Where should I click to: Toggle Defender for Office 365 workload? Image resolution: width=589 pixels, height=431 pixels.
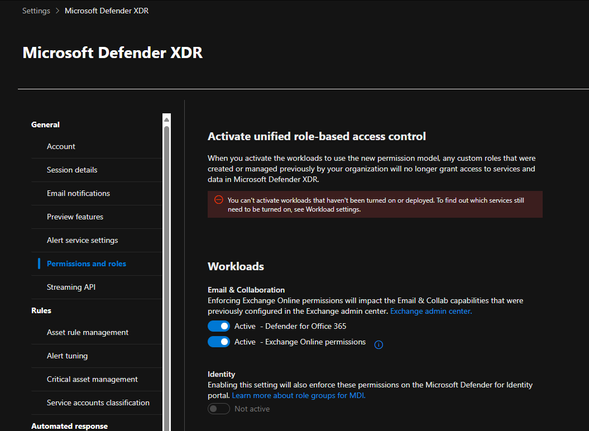point(219,326)
